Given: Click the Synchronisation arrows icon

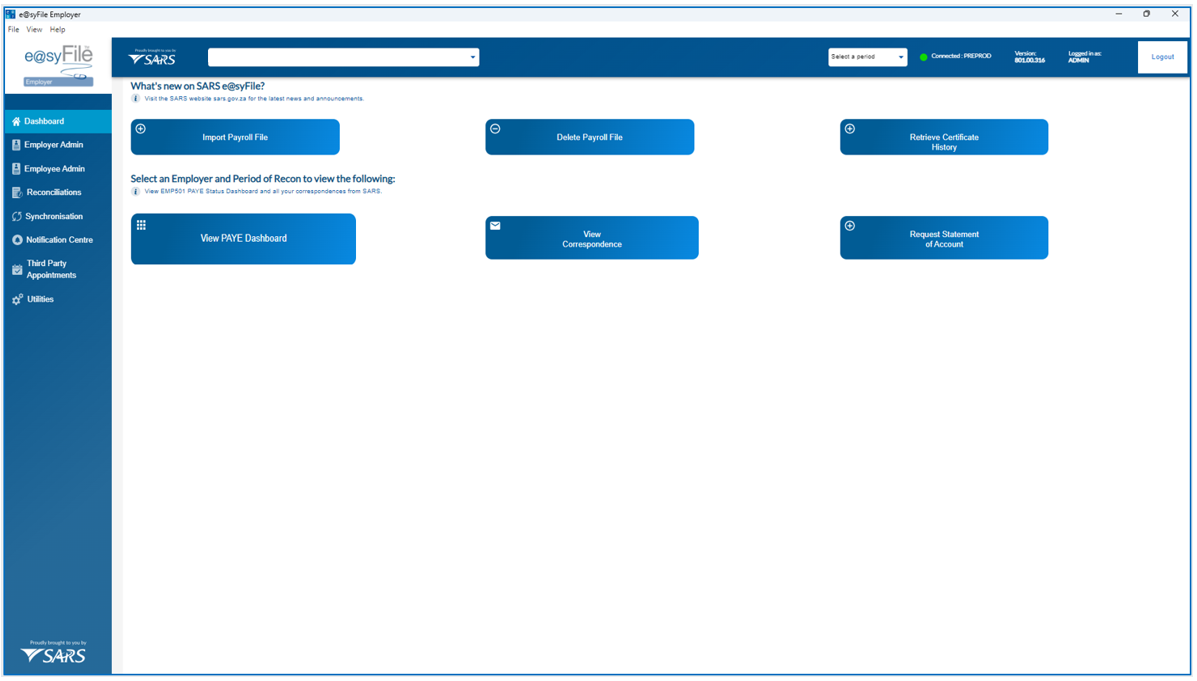Looking at the screenshot, I should pyautogui.click(x=17, y=216).
